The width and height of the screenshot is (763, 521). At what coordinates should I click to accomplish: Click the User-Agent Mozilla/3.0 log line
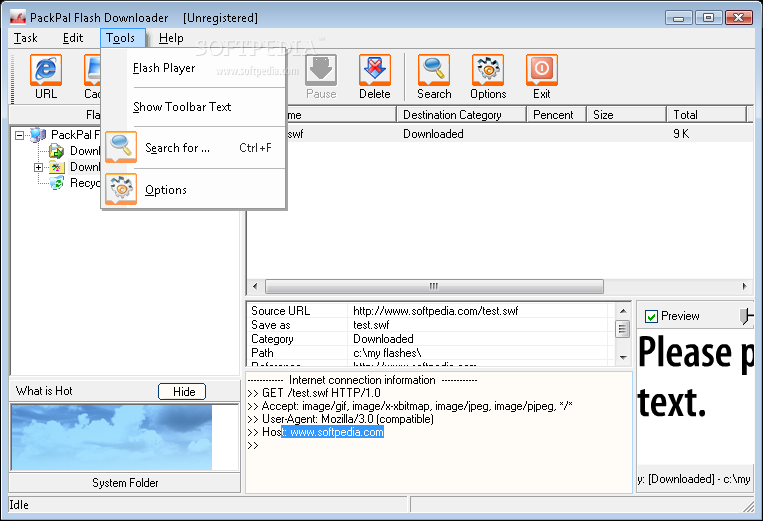pyautogui.click(x=340, y=419)
